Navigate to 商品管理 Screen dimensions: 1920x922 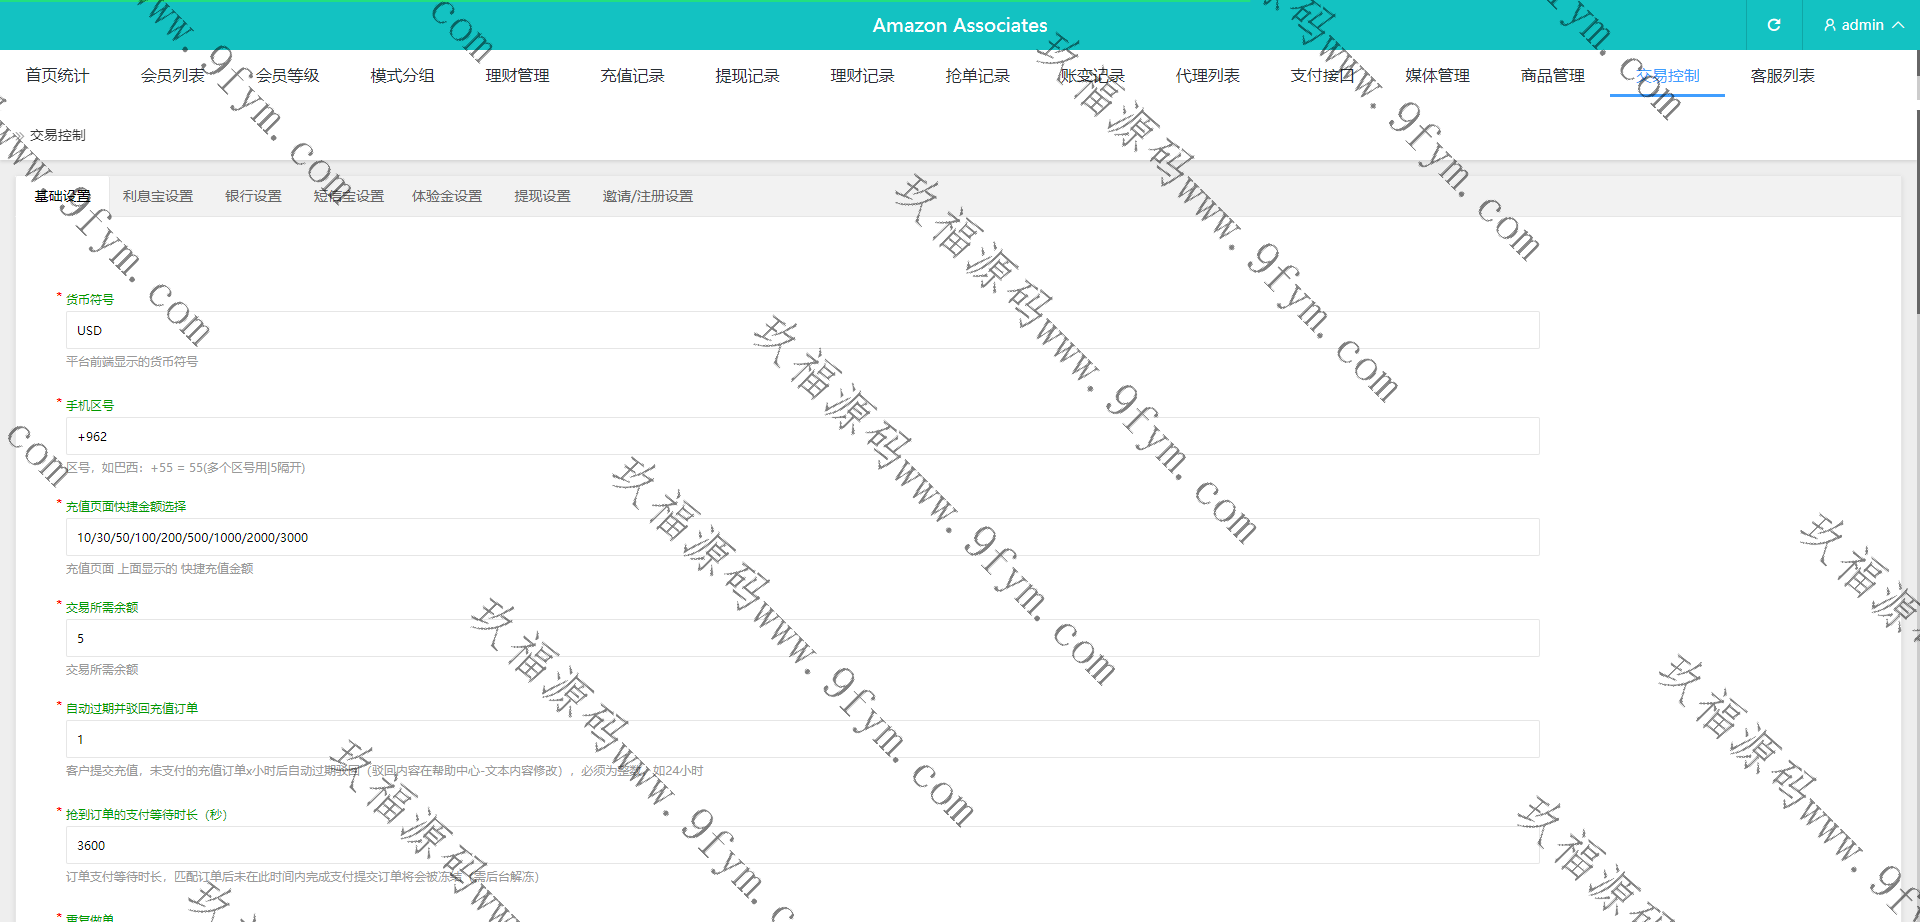point(1552,76)
